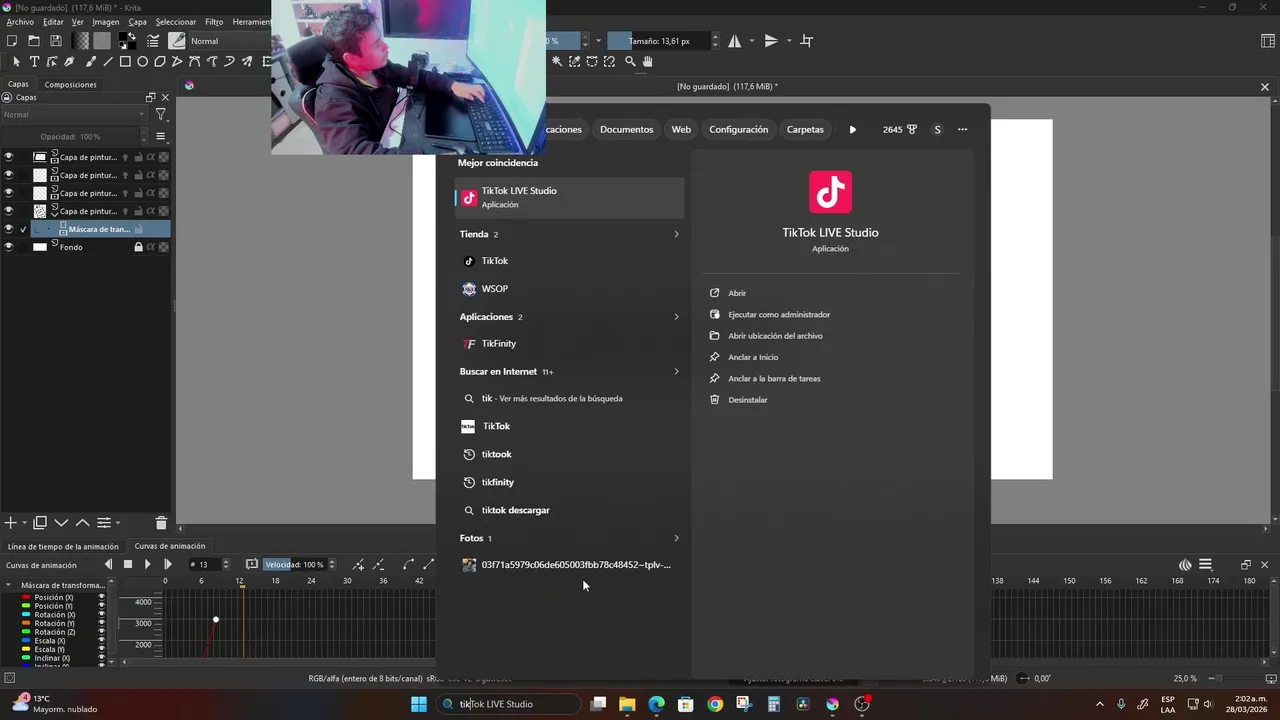The width and height of the screenshot is (1280, 720).
Task: Select the Freehand Brush tool
Action: 90,62
